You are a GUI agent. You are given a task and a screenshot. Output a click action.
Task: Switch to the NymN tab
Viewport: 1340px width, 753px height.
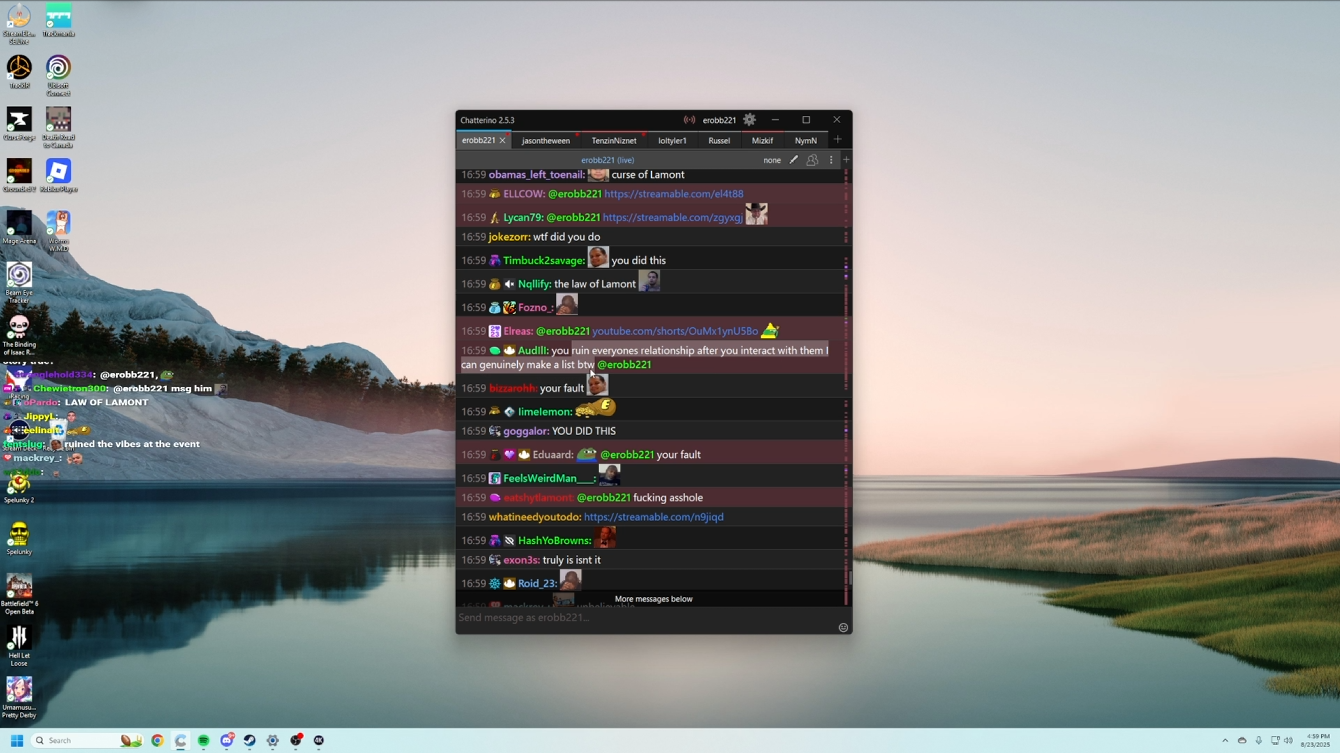point(806,141)
